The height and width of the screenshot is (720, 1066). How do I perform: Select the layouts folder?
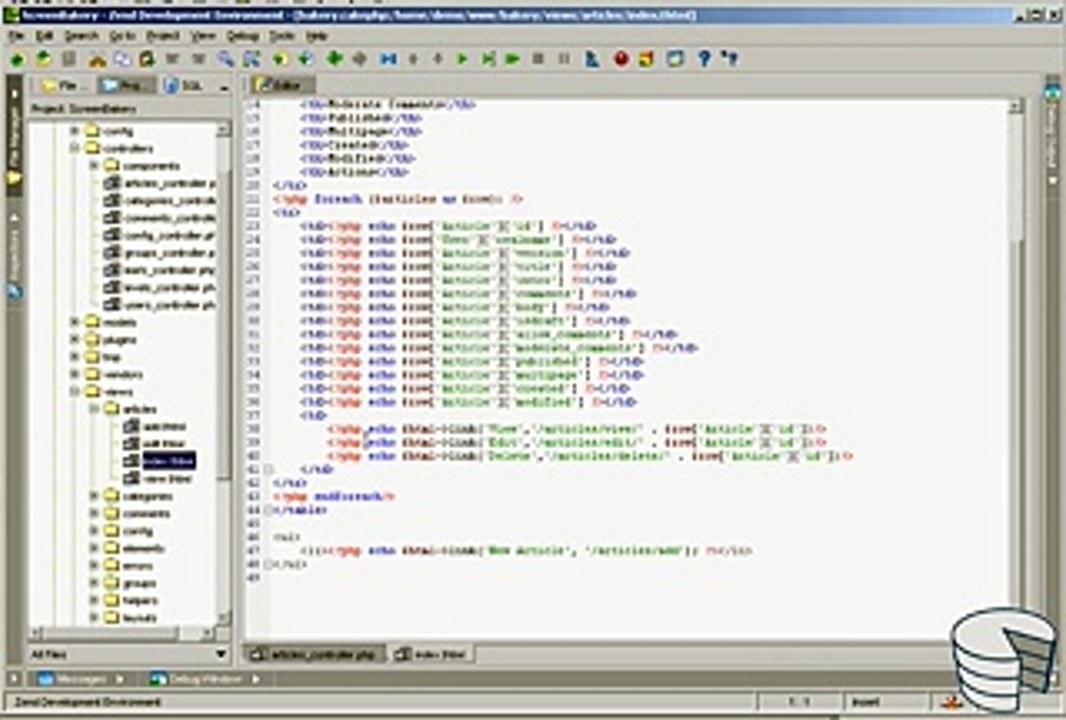point(131,618)
